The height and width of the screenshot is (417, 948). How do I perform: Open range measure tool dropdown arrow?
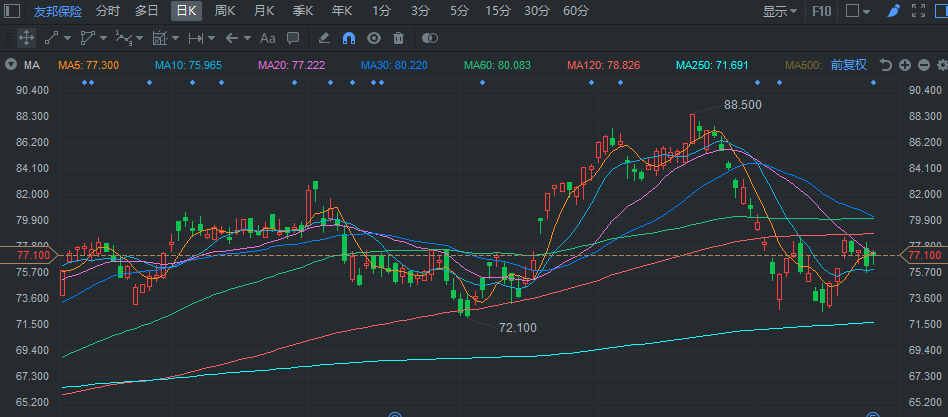[x=212, y=38]
